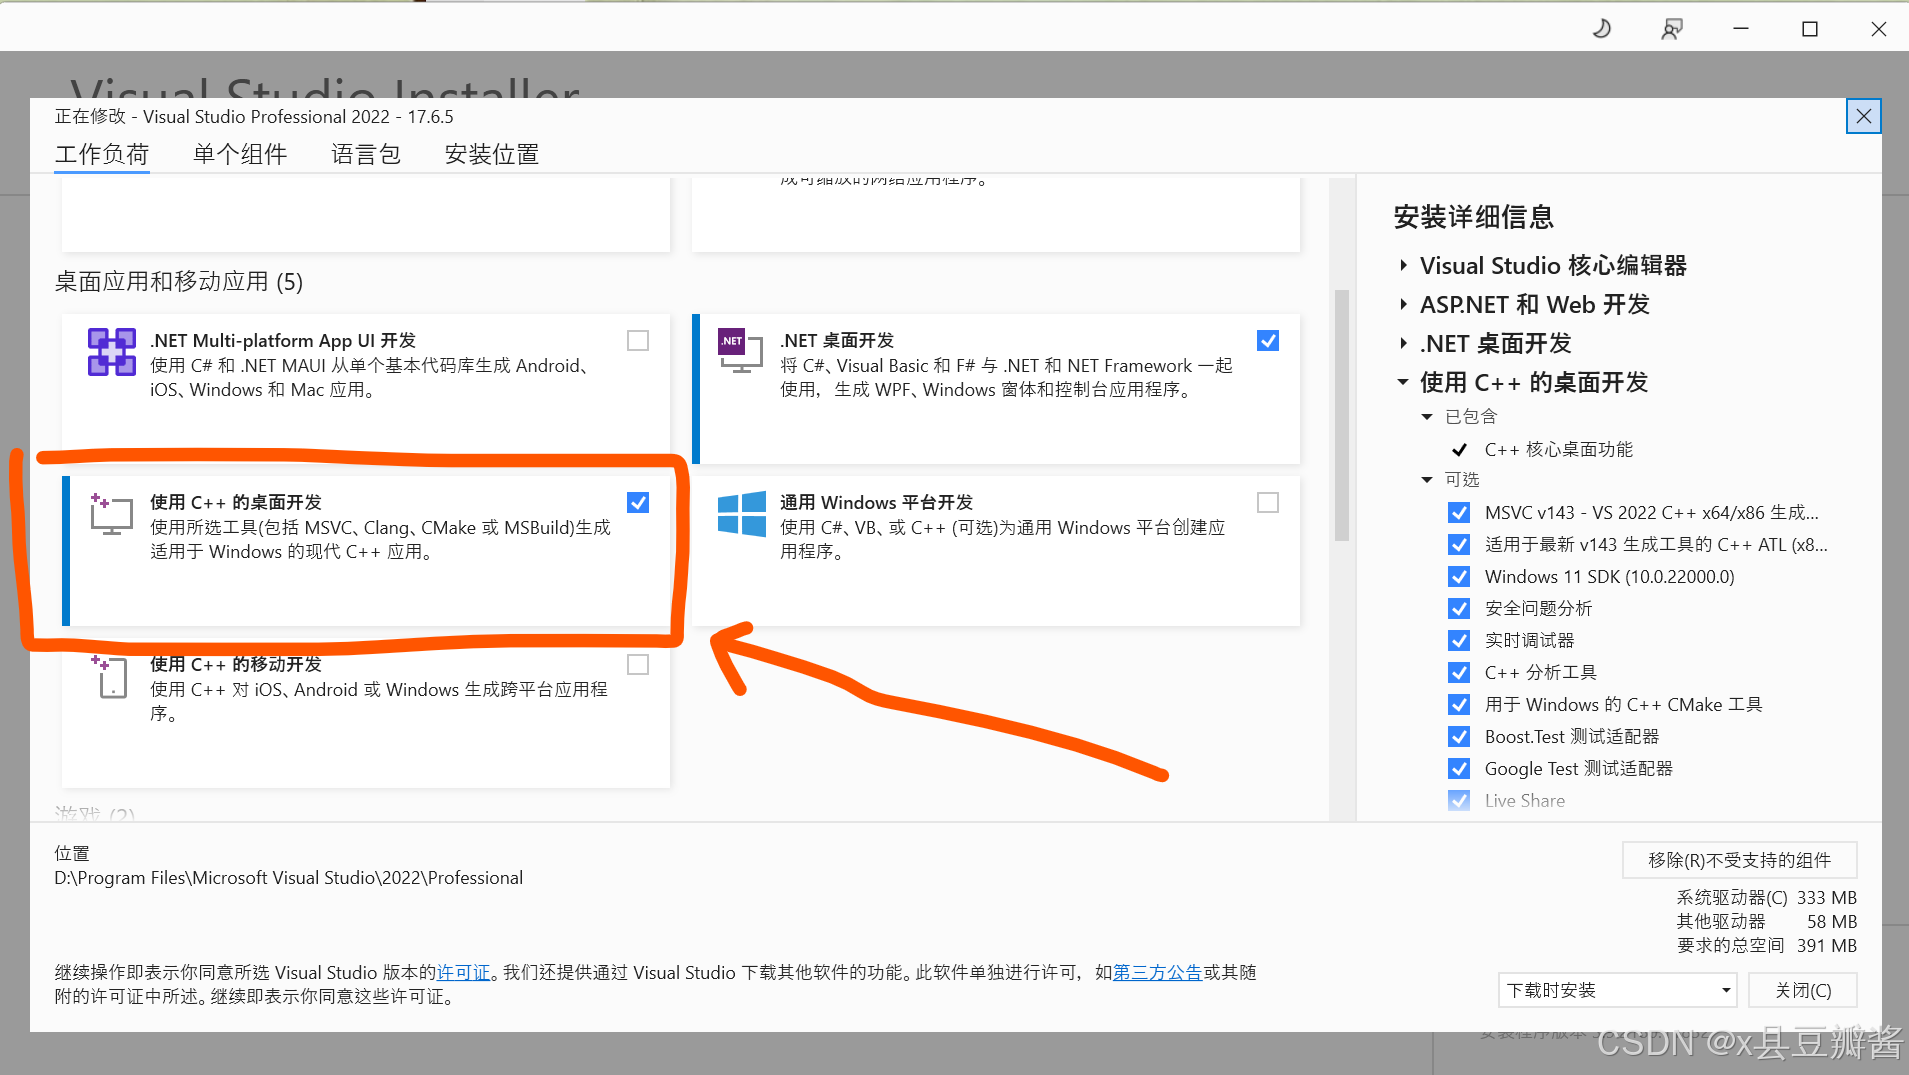
Task: Check the 通用 Windows 平台开发 workload
Action: click(x=1268, y=503)
